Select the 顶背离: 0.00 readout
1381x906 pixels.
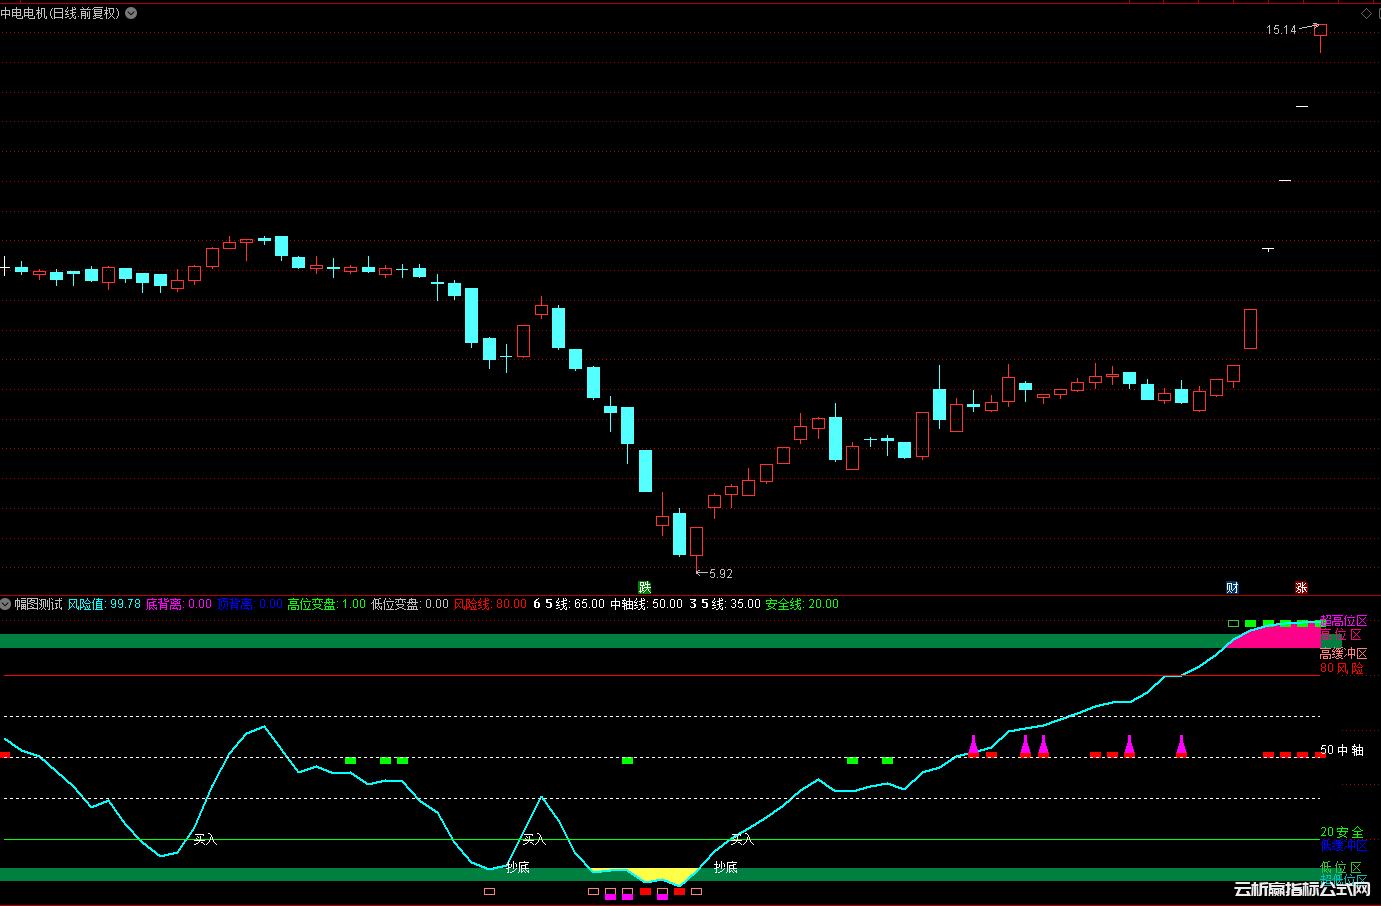click(x=250, y=604)
